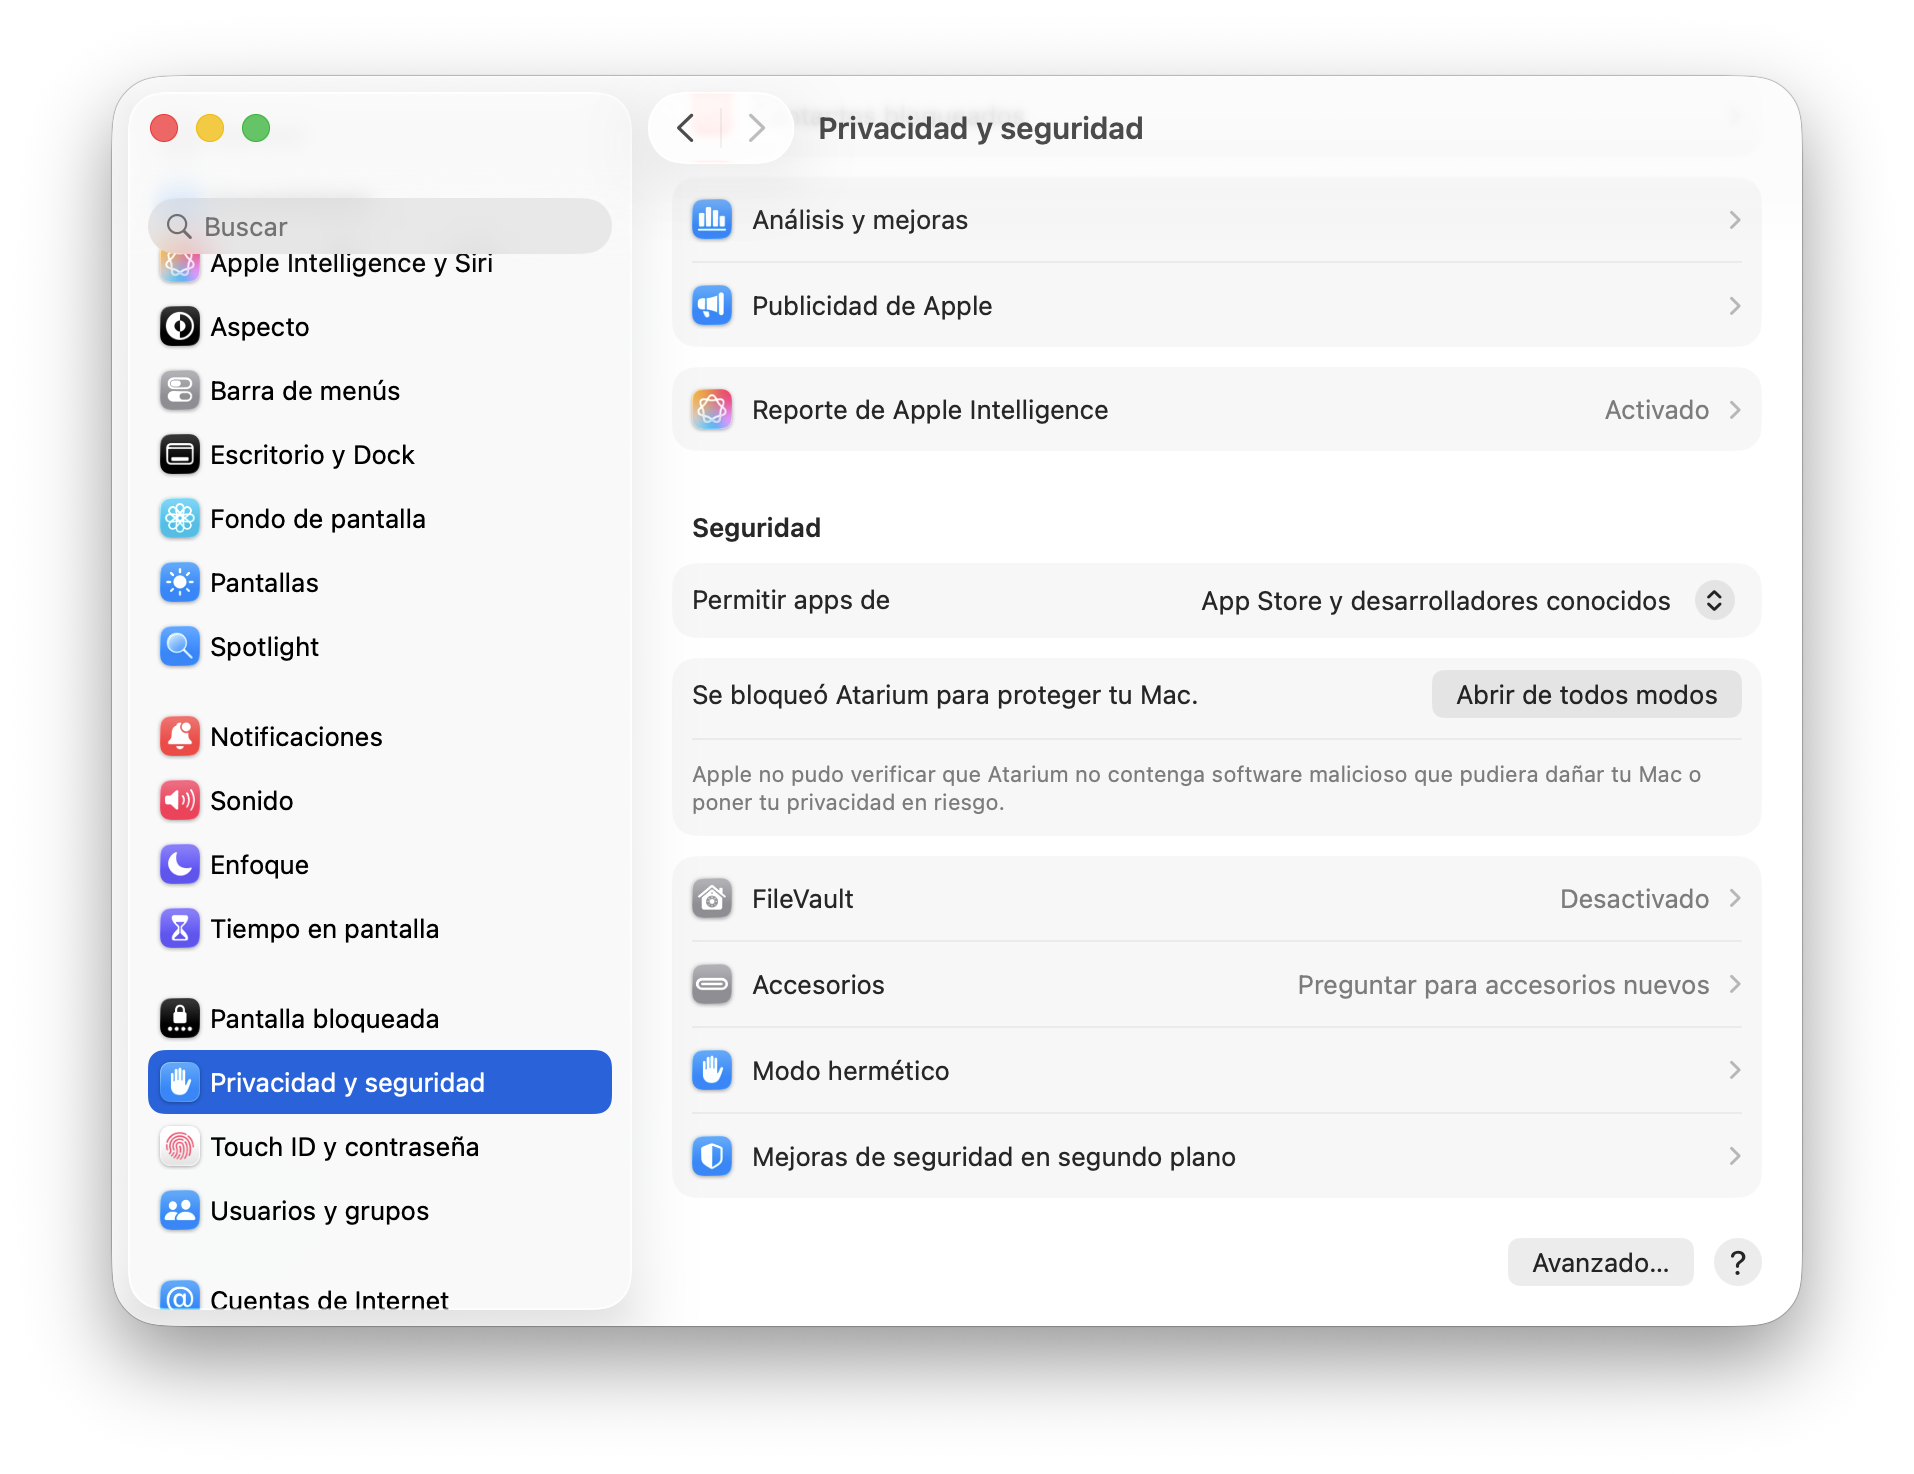Open Reporte de Apple Intelligence chevron
Screen dimensions: 1914x1474
click(x=1735, y=410)
